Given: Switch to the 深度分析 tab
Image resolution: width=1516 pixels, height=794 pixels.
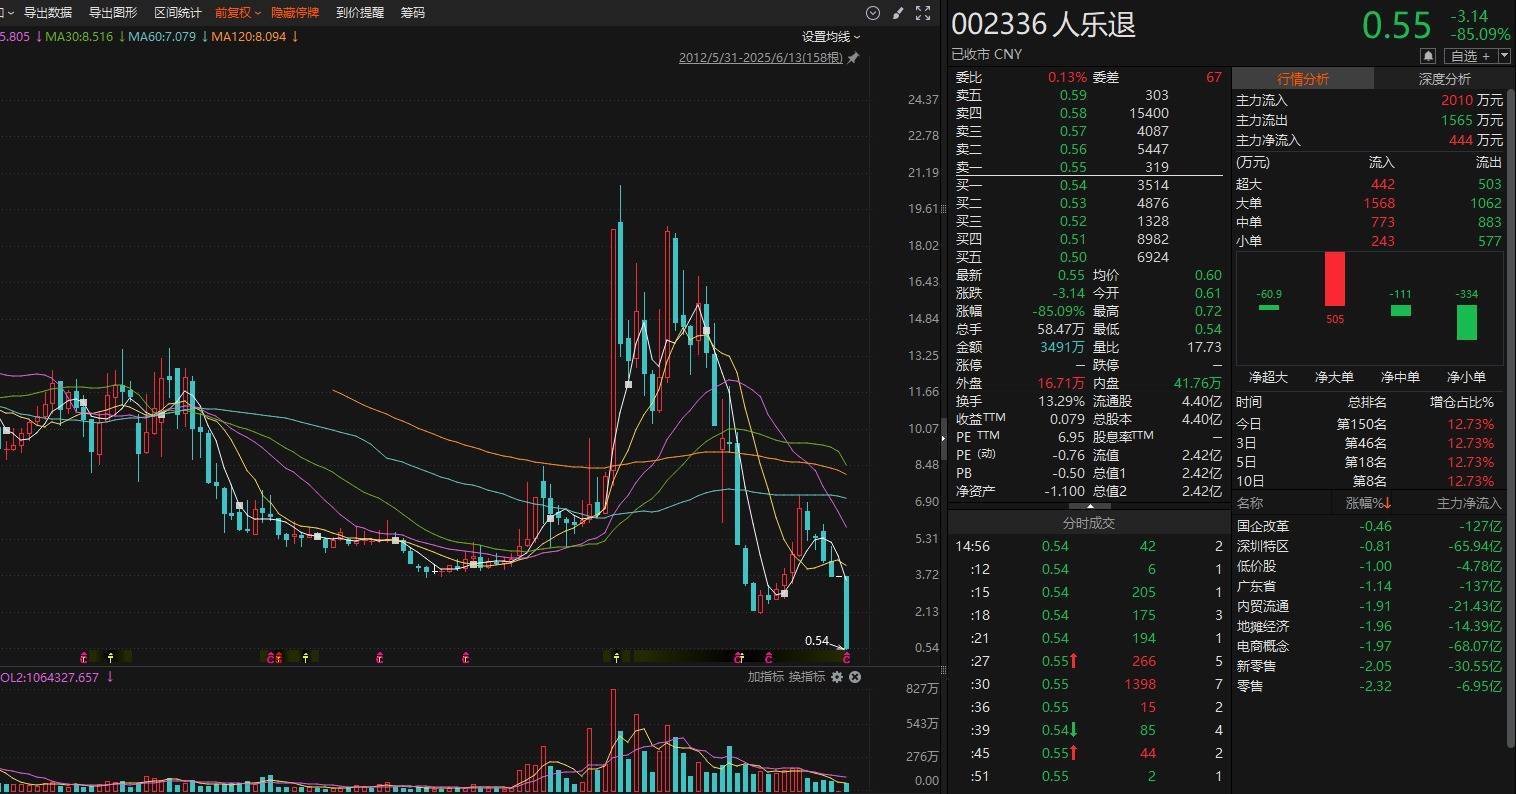Looking at the screenshot, I should (1444, 79).
